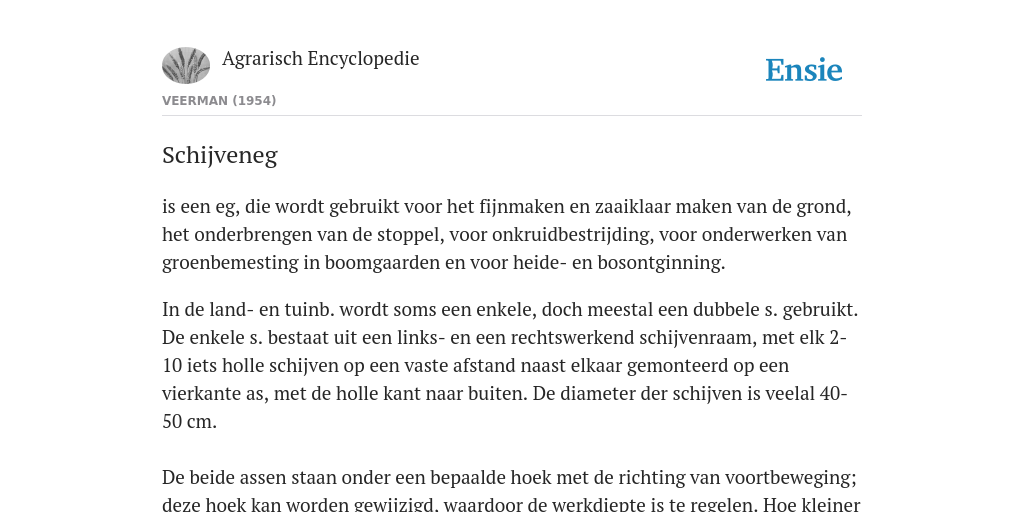This screenshot has width=1024, height=512.
Task: Click the word 'zaaiklaar' in the opening sentence
Action: pos(632,207)
